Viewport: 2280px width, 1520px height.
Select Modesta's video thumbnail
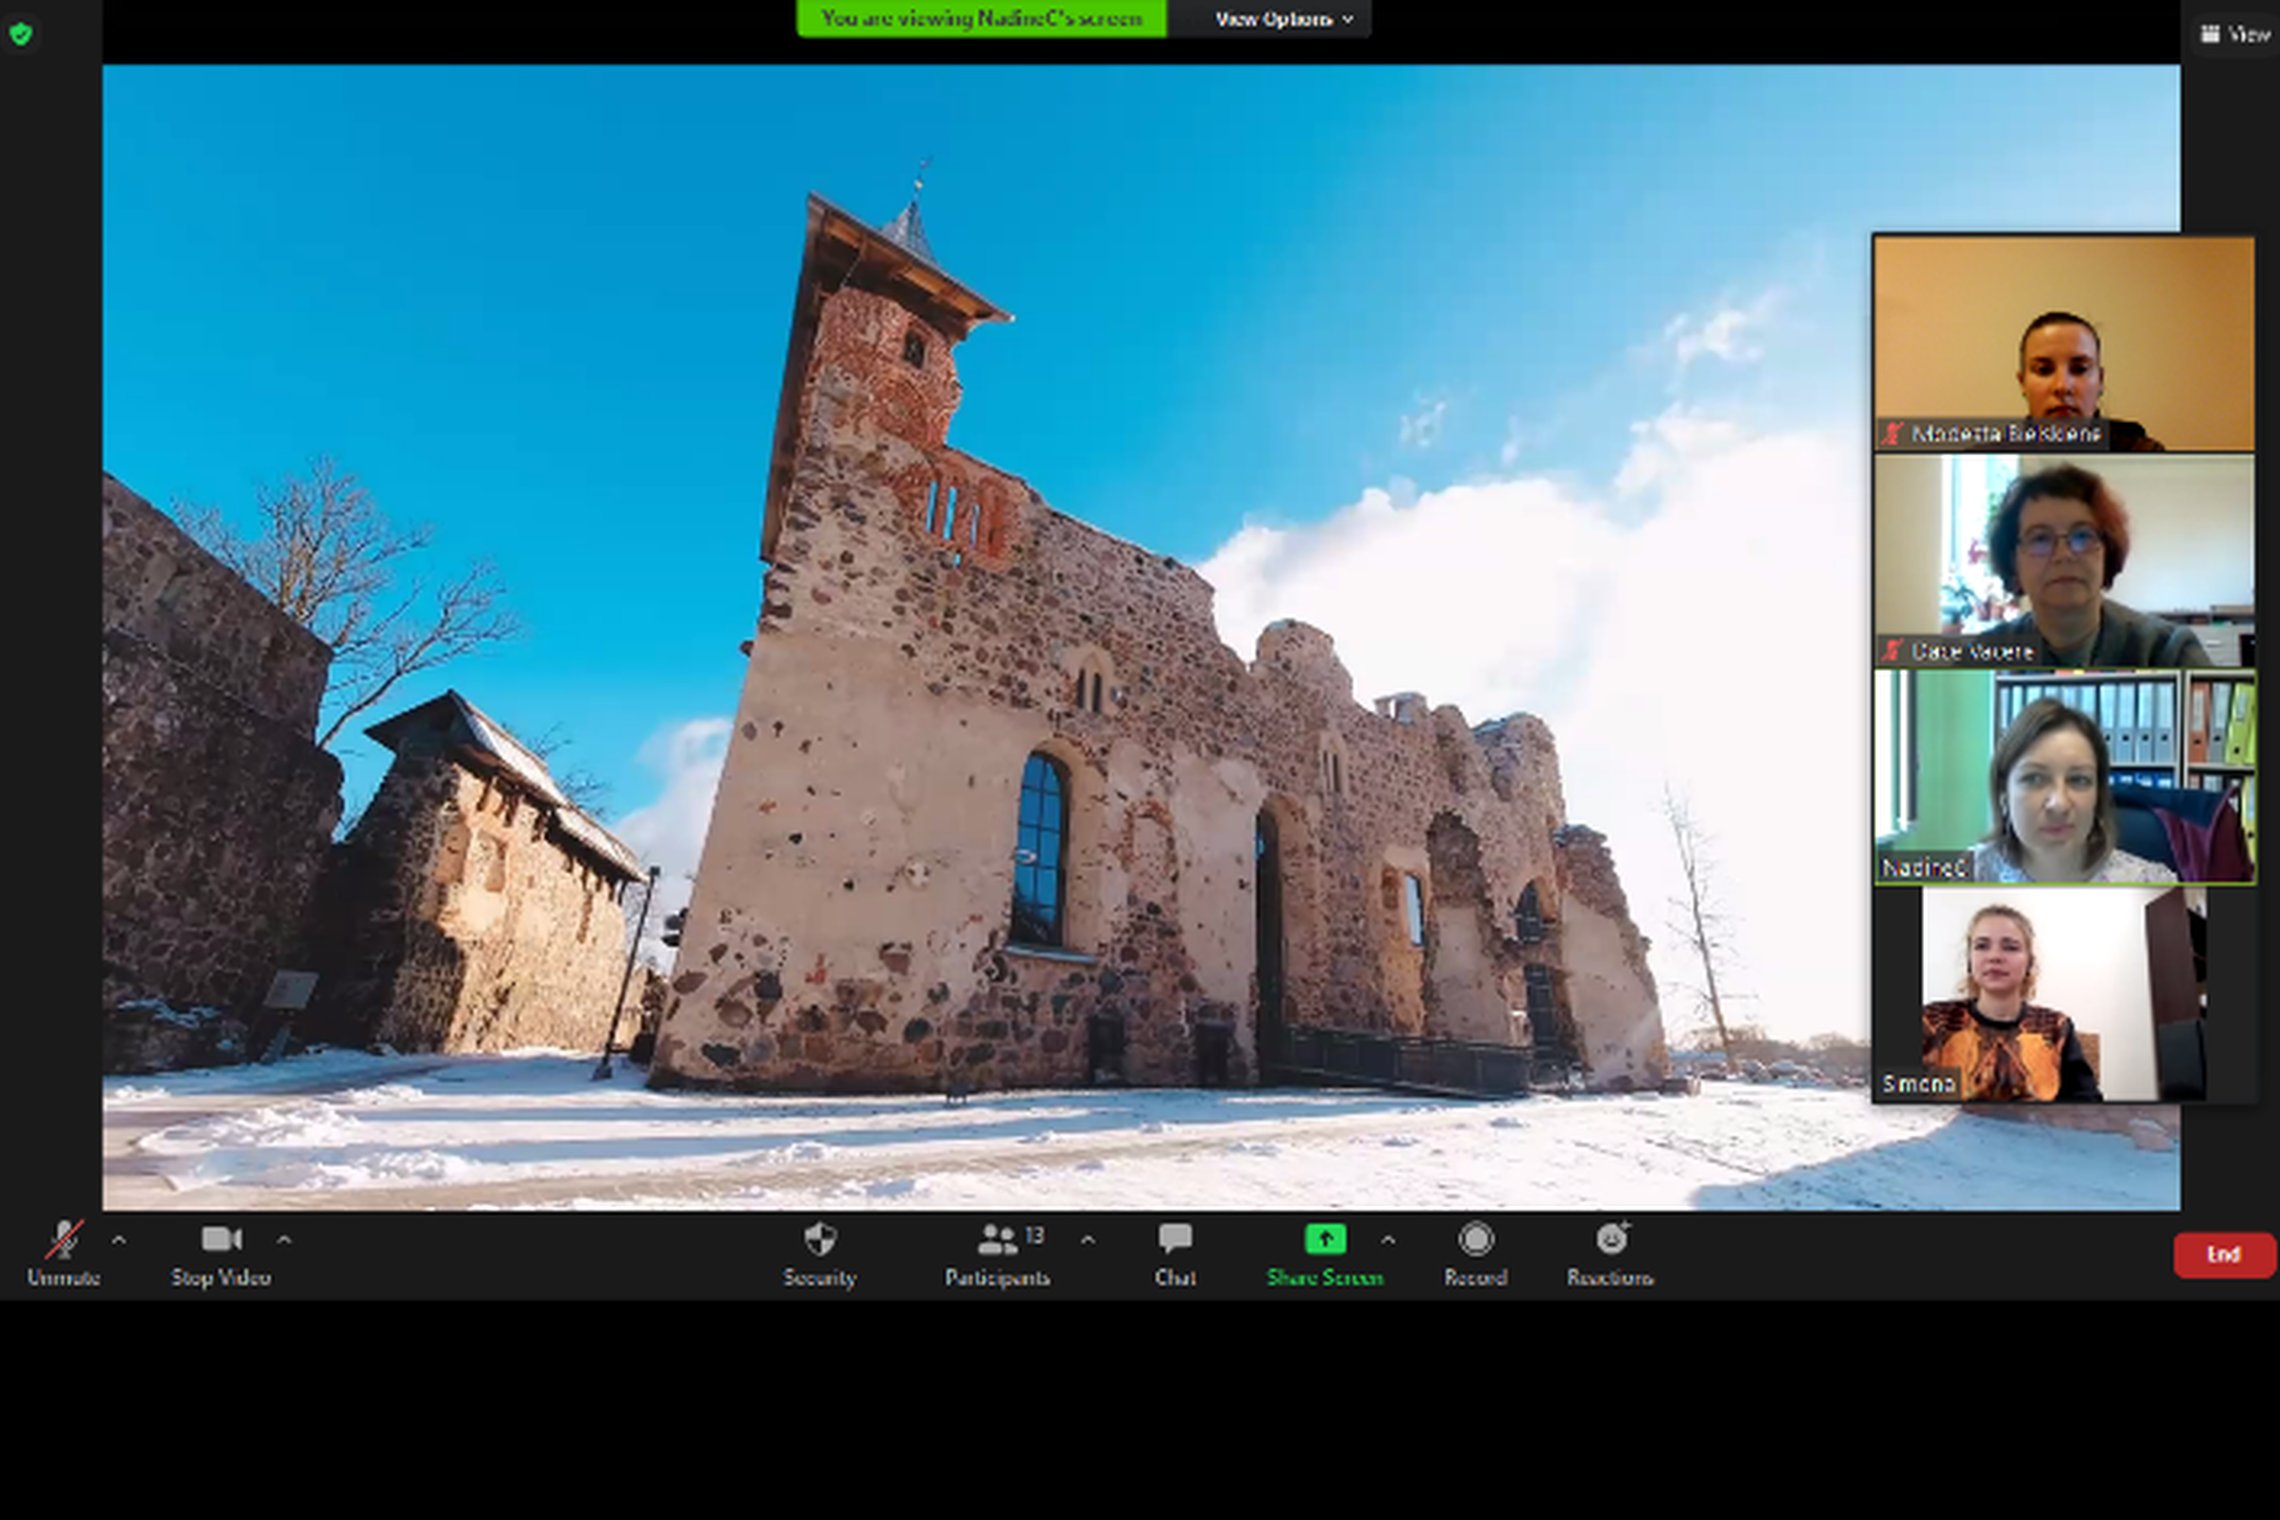pyautogui.click(x=2064, y=343)
